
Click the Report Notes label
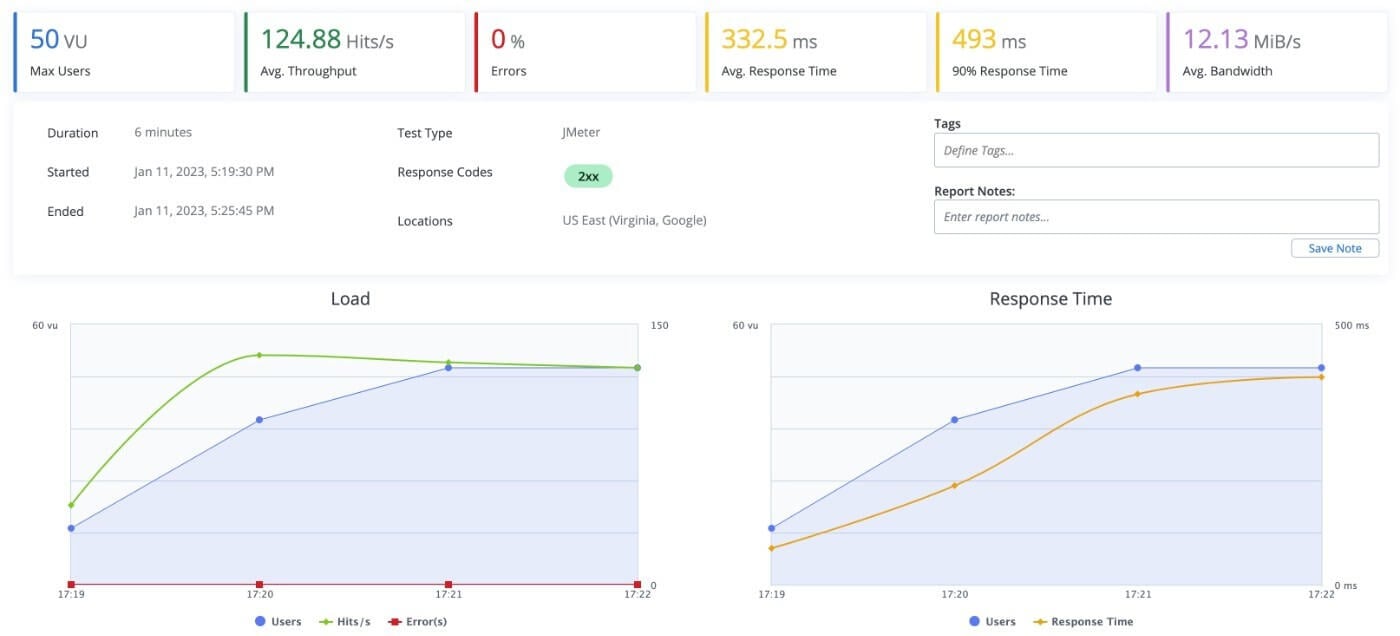(x=975, y=191)
